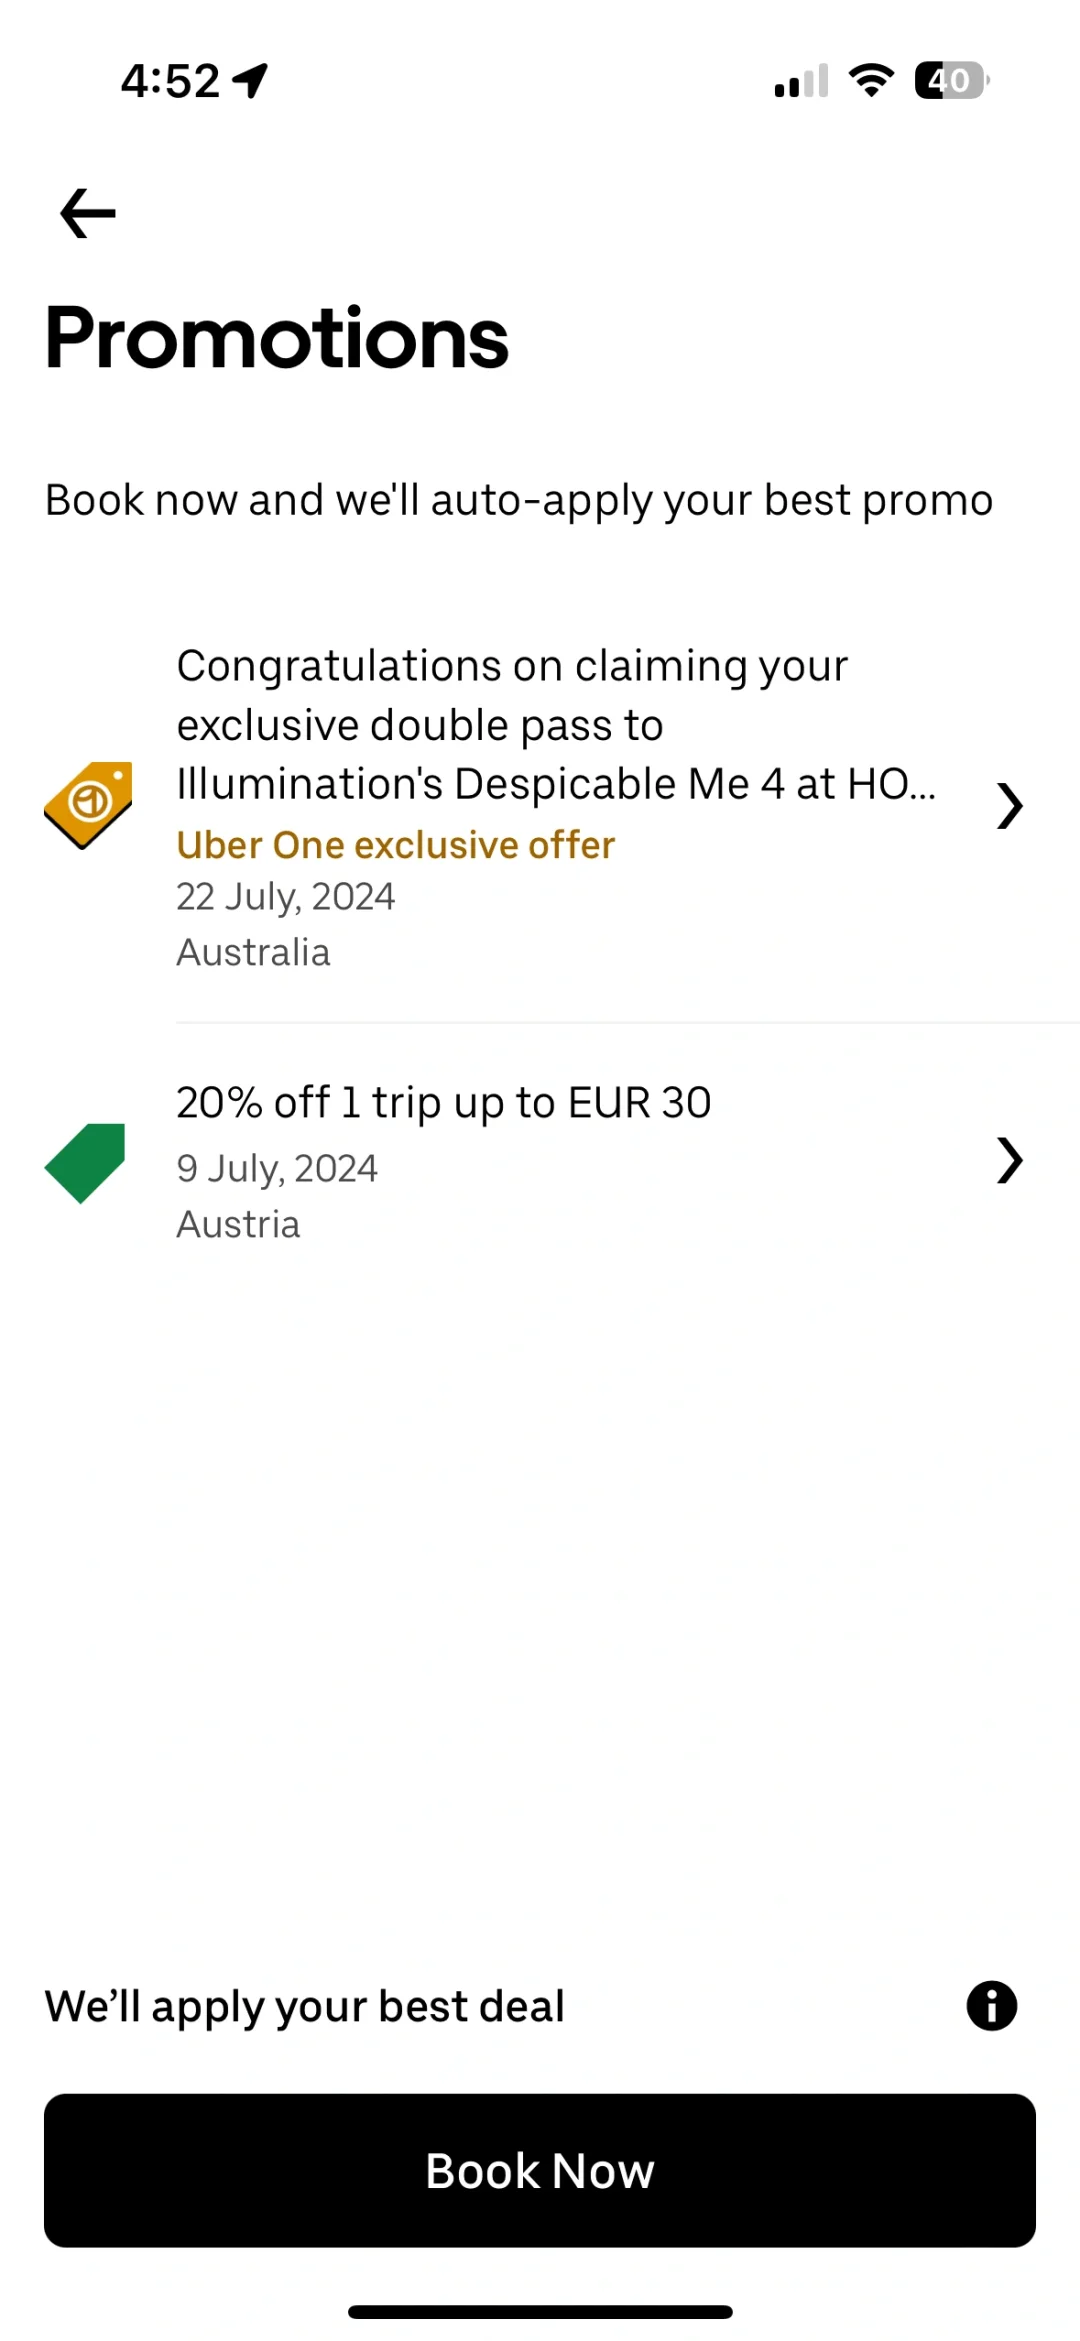This screenshot has height=2341, width=1080.
Task: Tap the Uber One exclusive offer label
Action: tap(395, 845)
